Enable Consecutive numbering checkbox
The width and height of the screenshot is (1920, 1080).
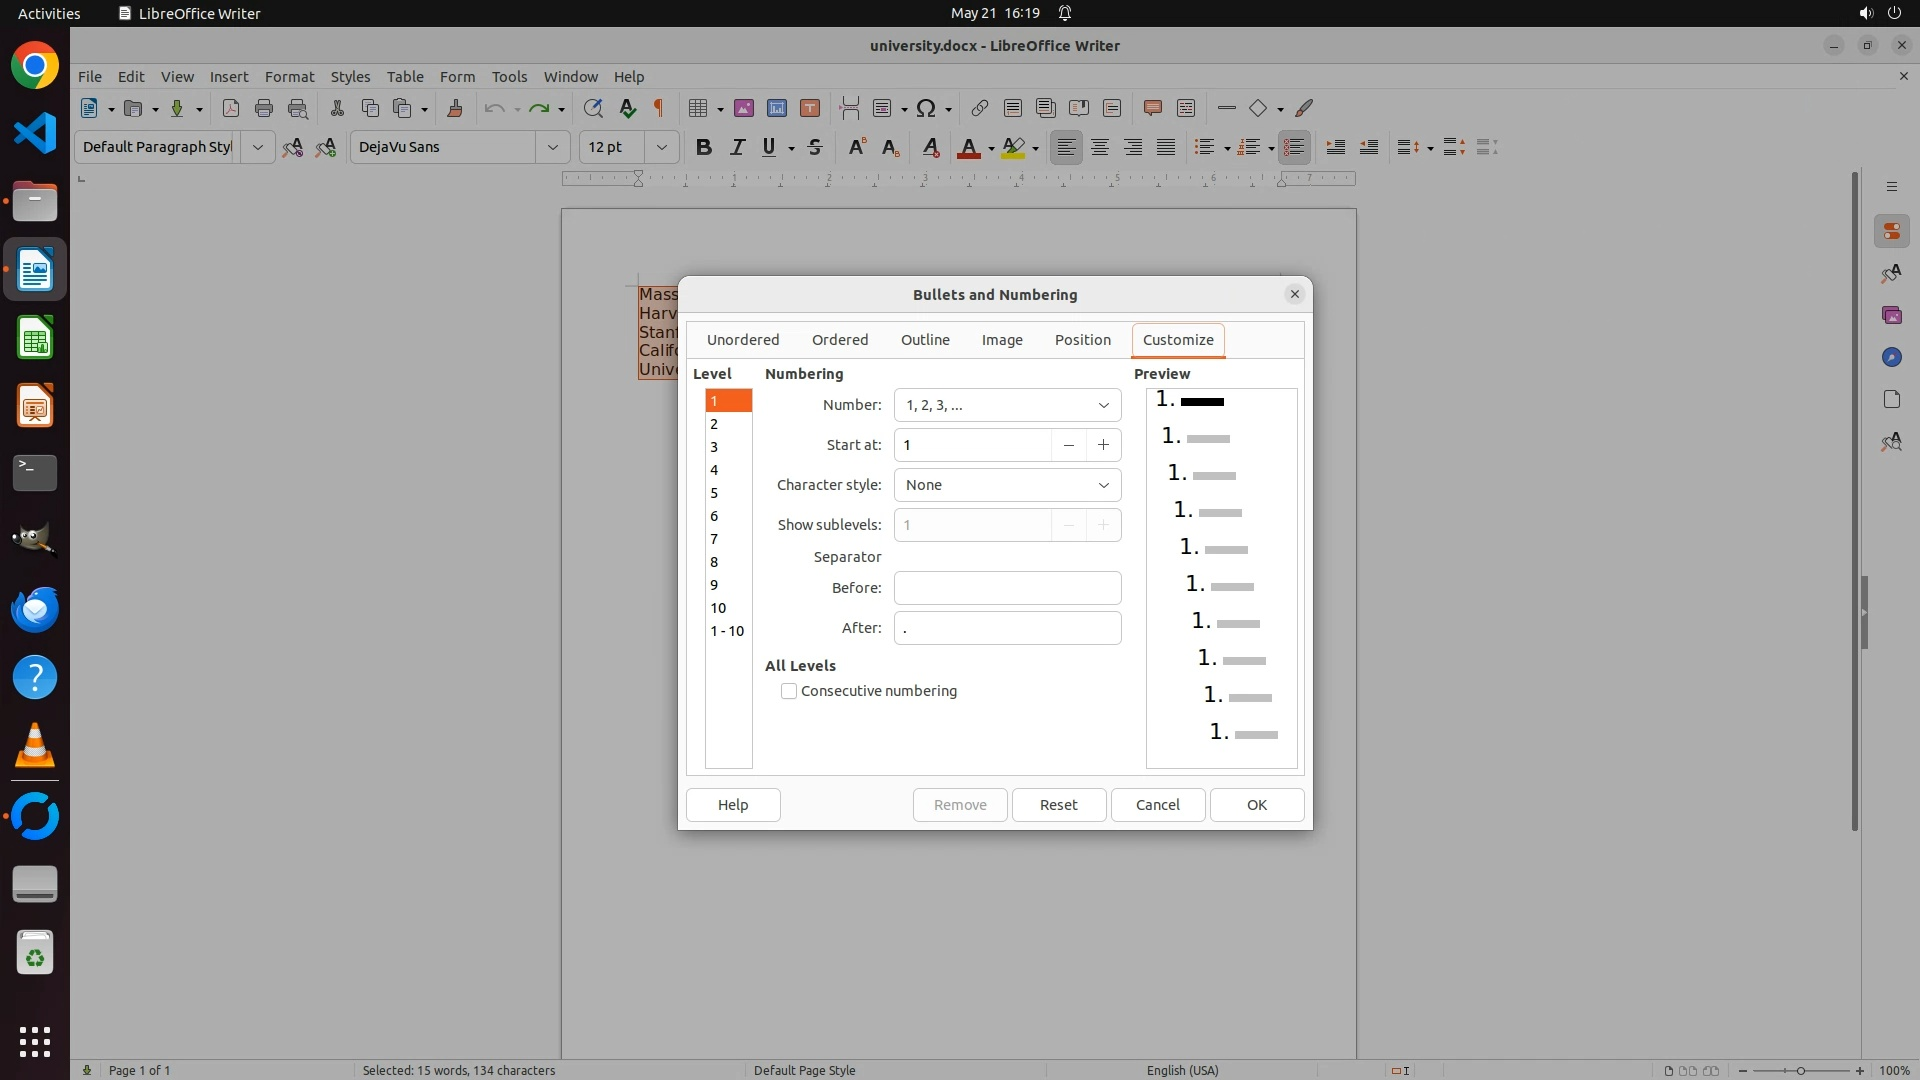[789, 691]
